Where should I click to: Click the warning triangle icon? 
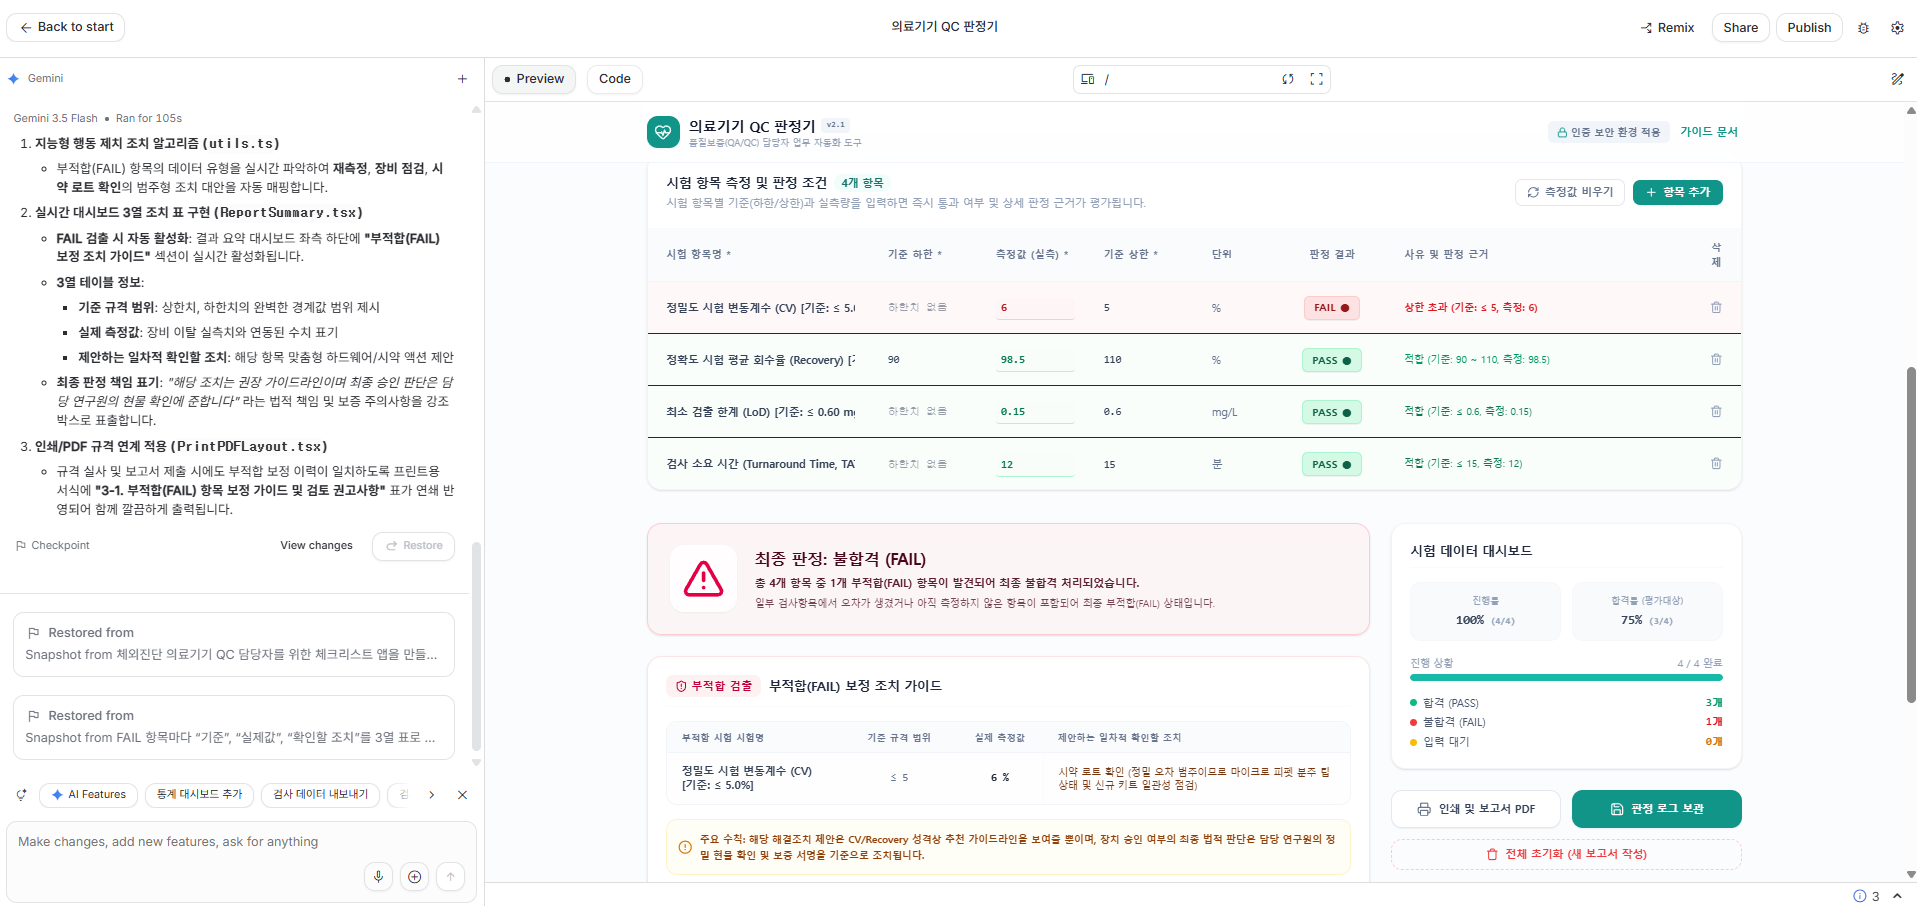(x=703, y=578)
